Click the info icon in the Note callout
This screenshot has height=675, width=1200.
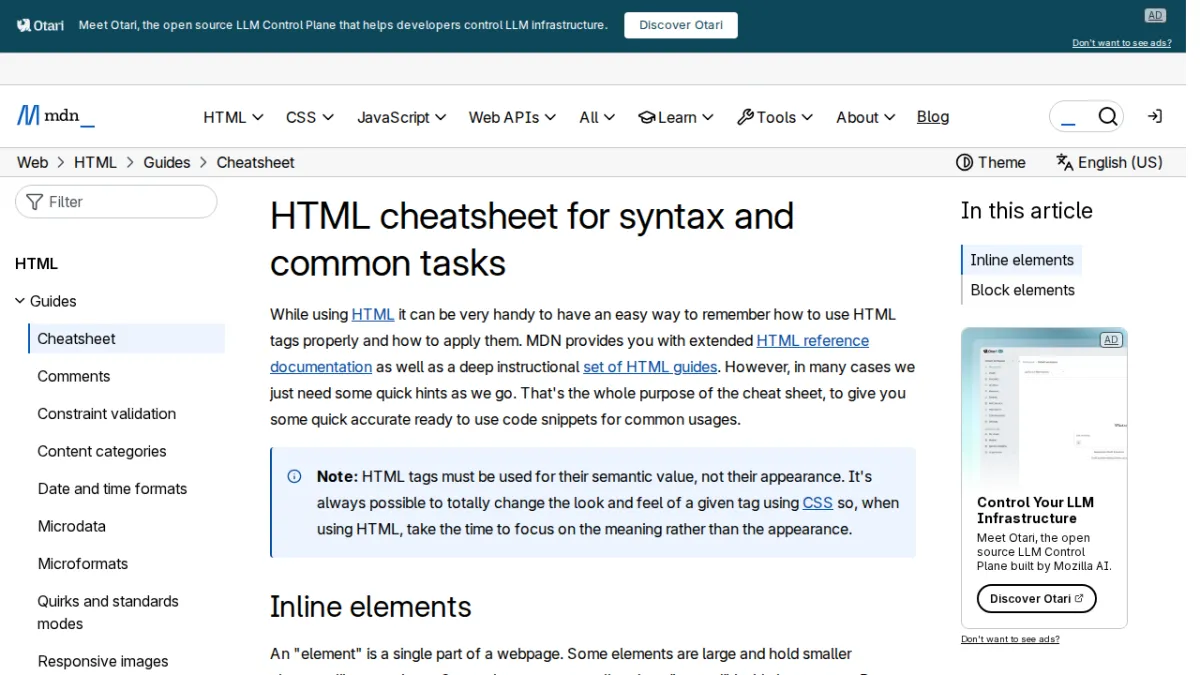pyautogui.click(x=294, y=476)
